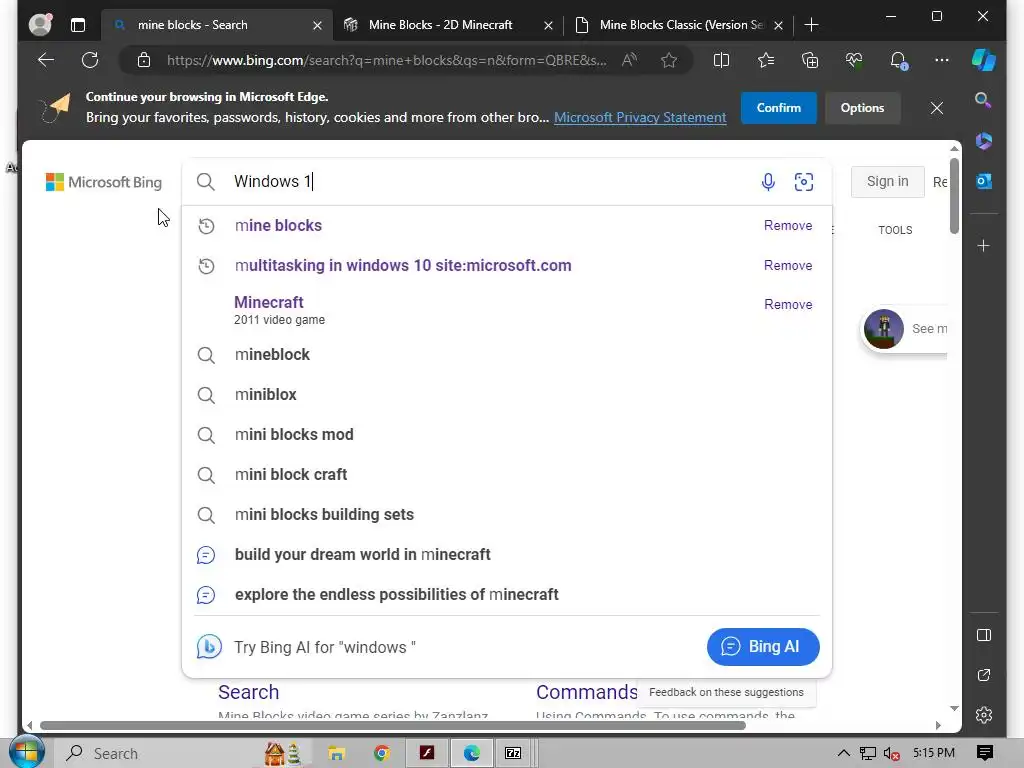The height and width of the screenshot is (768, 1024).
Task: Open the Copilot sidebar icon
Action: coord(984,60)
